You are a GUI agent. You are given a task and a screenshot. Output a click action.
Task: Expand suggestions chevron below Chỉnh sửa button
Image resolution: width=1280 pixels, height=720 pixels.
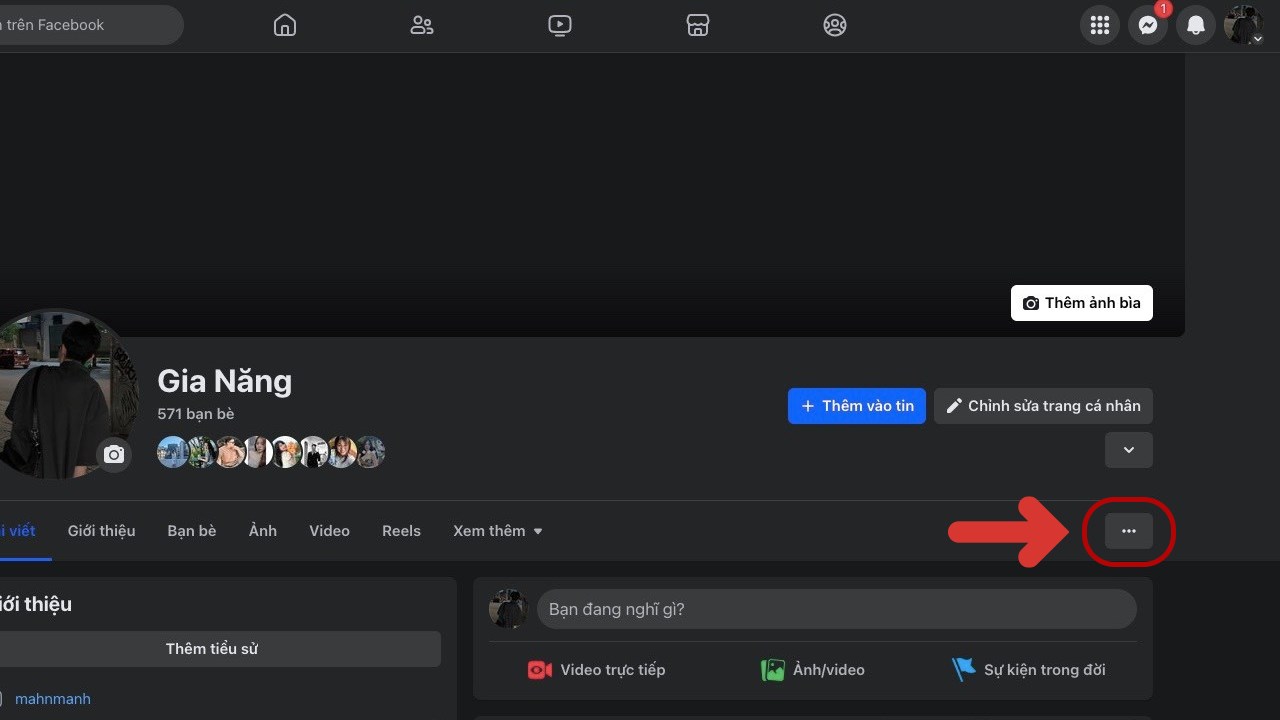[1129, 450]
